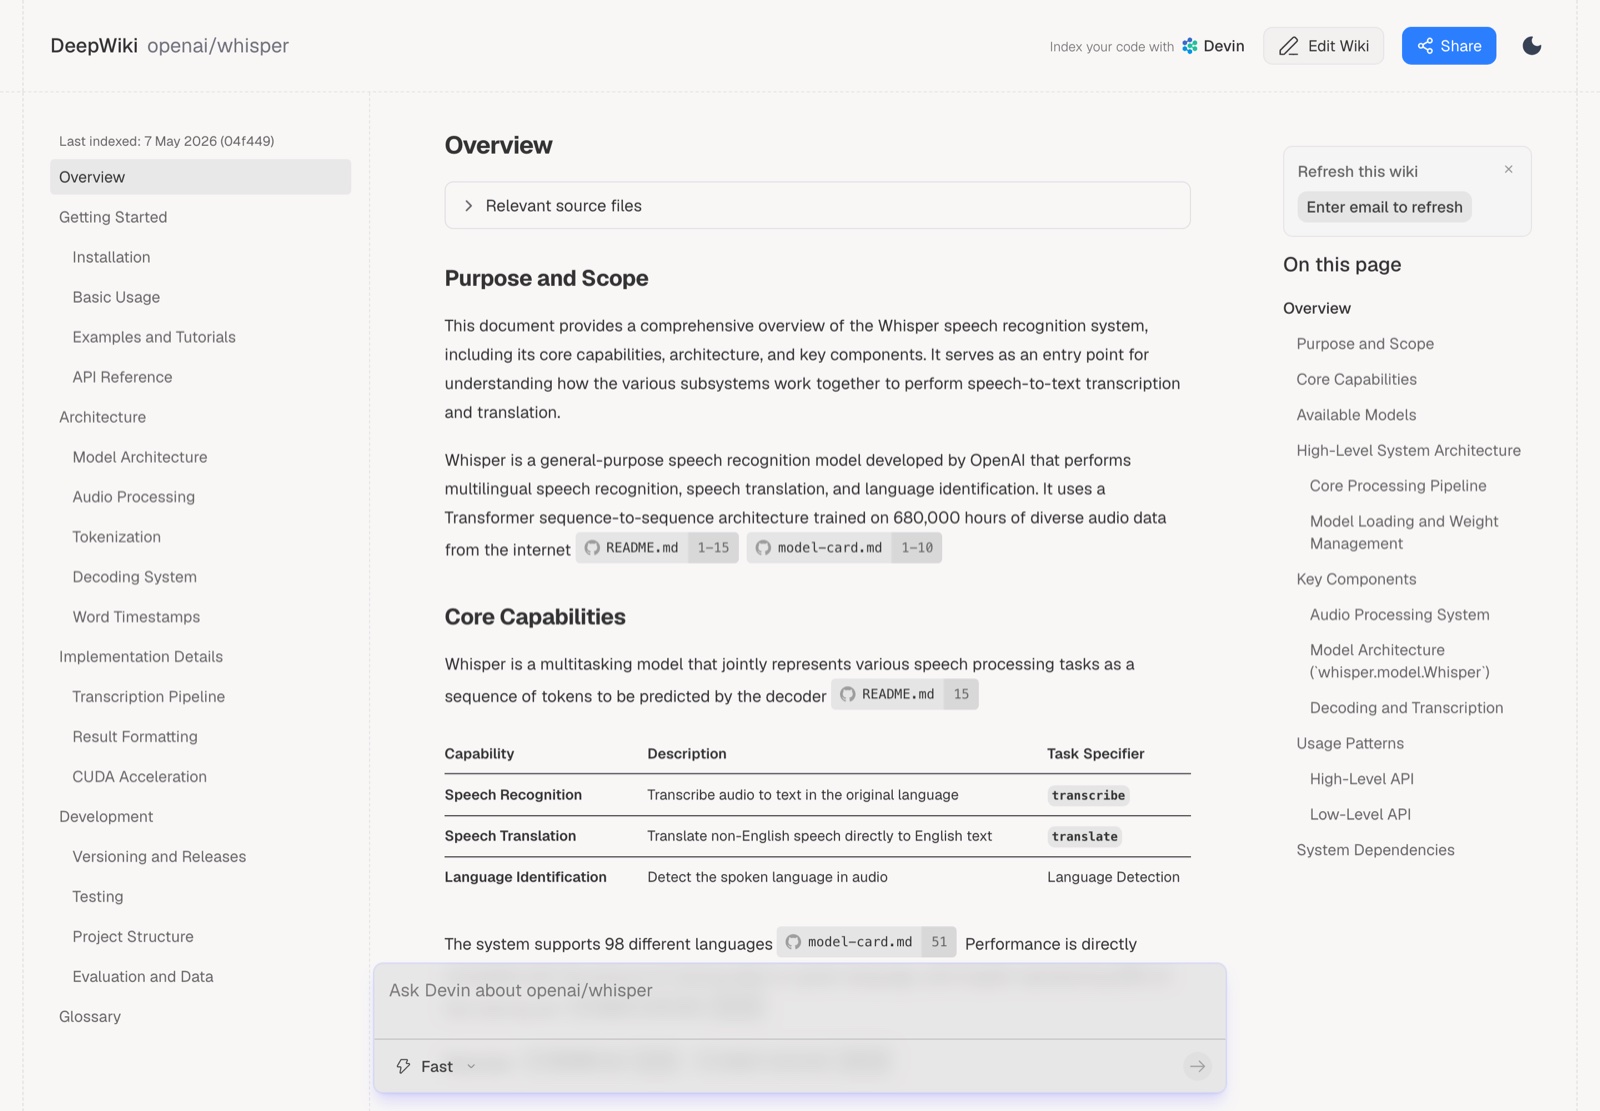
Task: Open DeepWiki home logo
Action: pos(94,46)
